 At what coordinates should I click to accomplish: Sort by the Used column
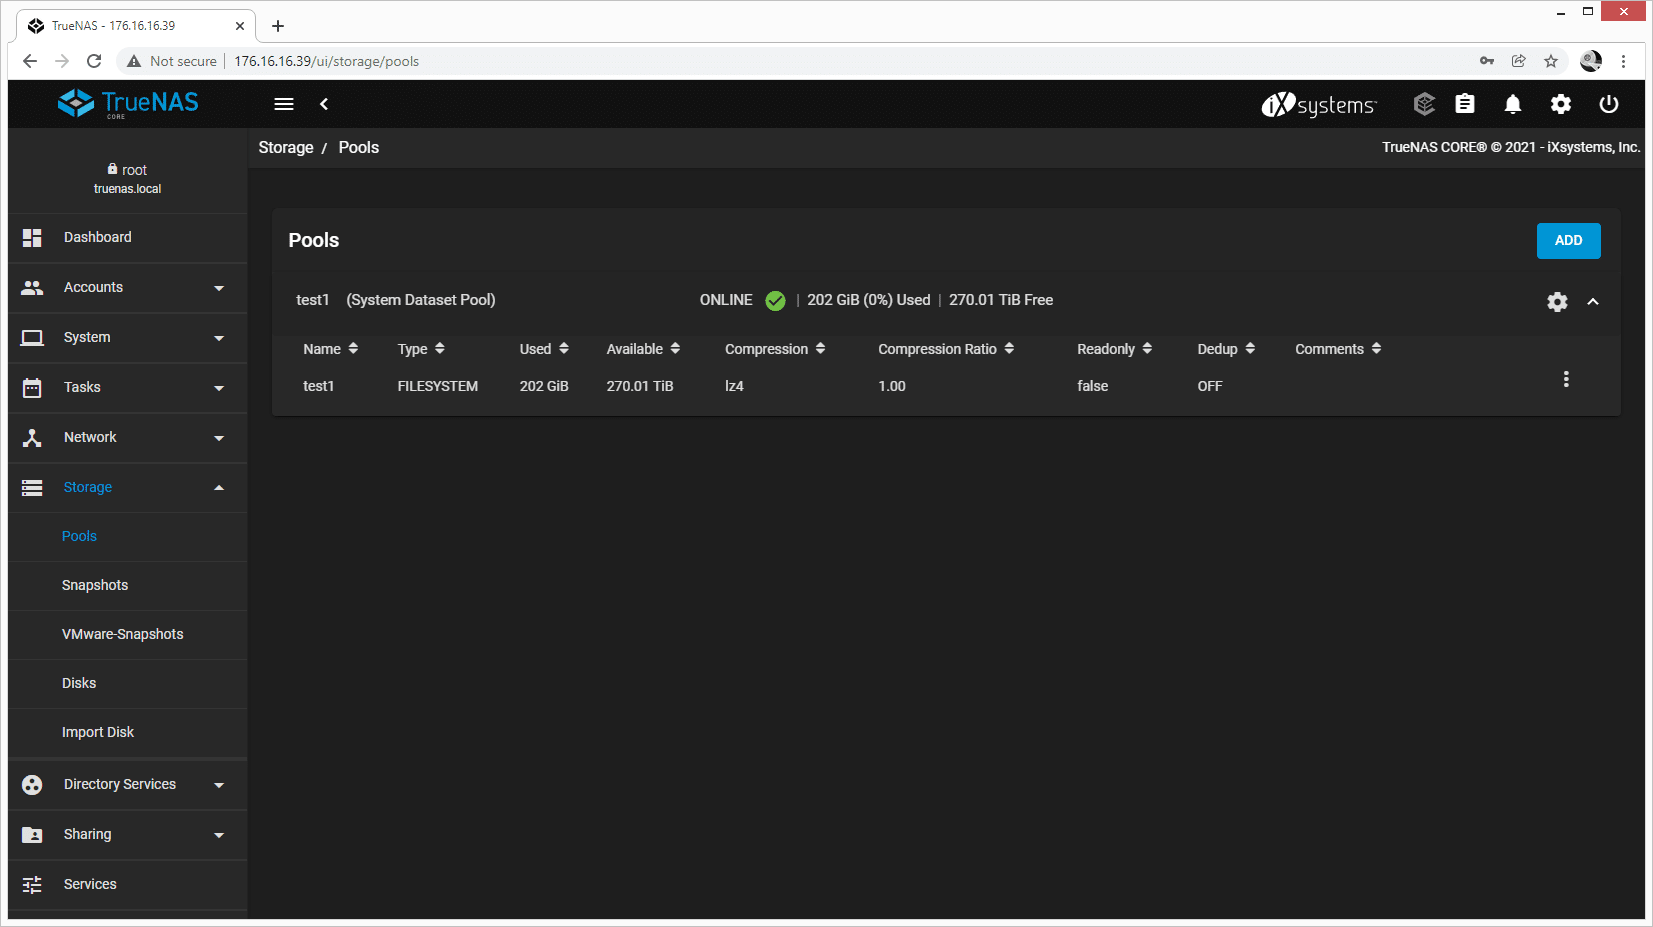pos(544,349)
